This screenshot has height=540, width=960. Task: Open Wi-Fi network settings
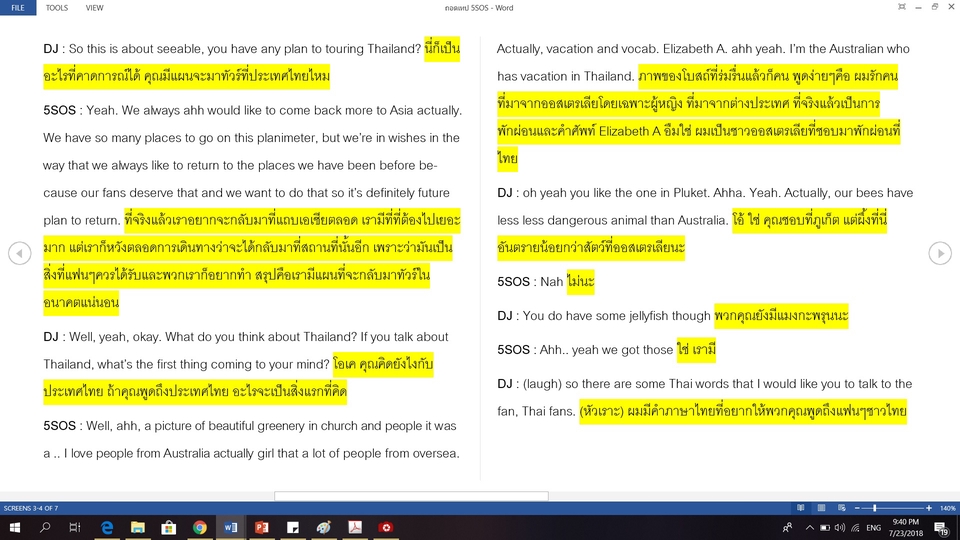coord(855,527)
